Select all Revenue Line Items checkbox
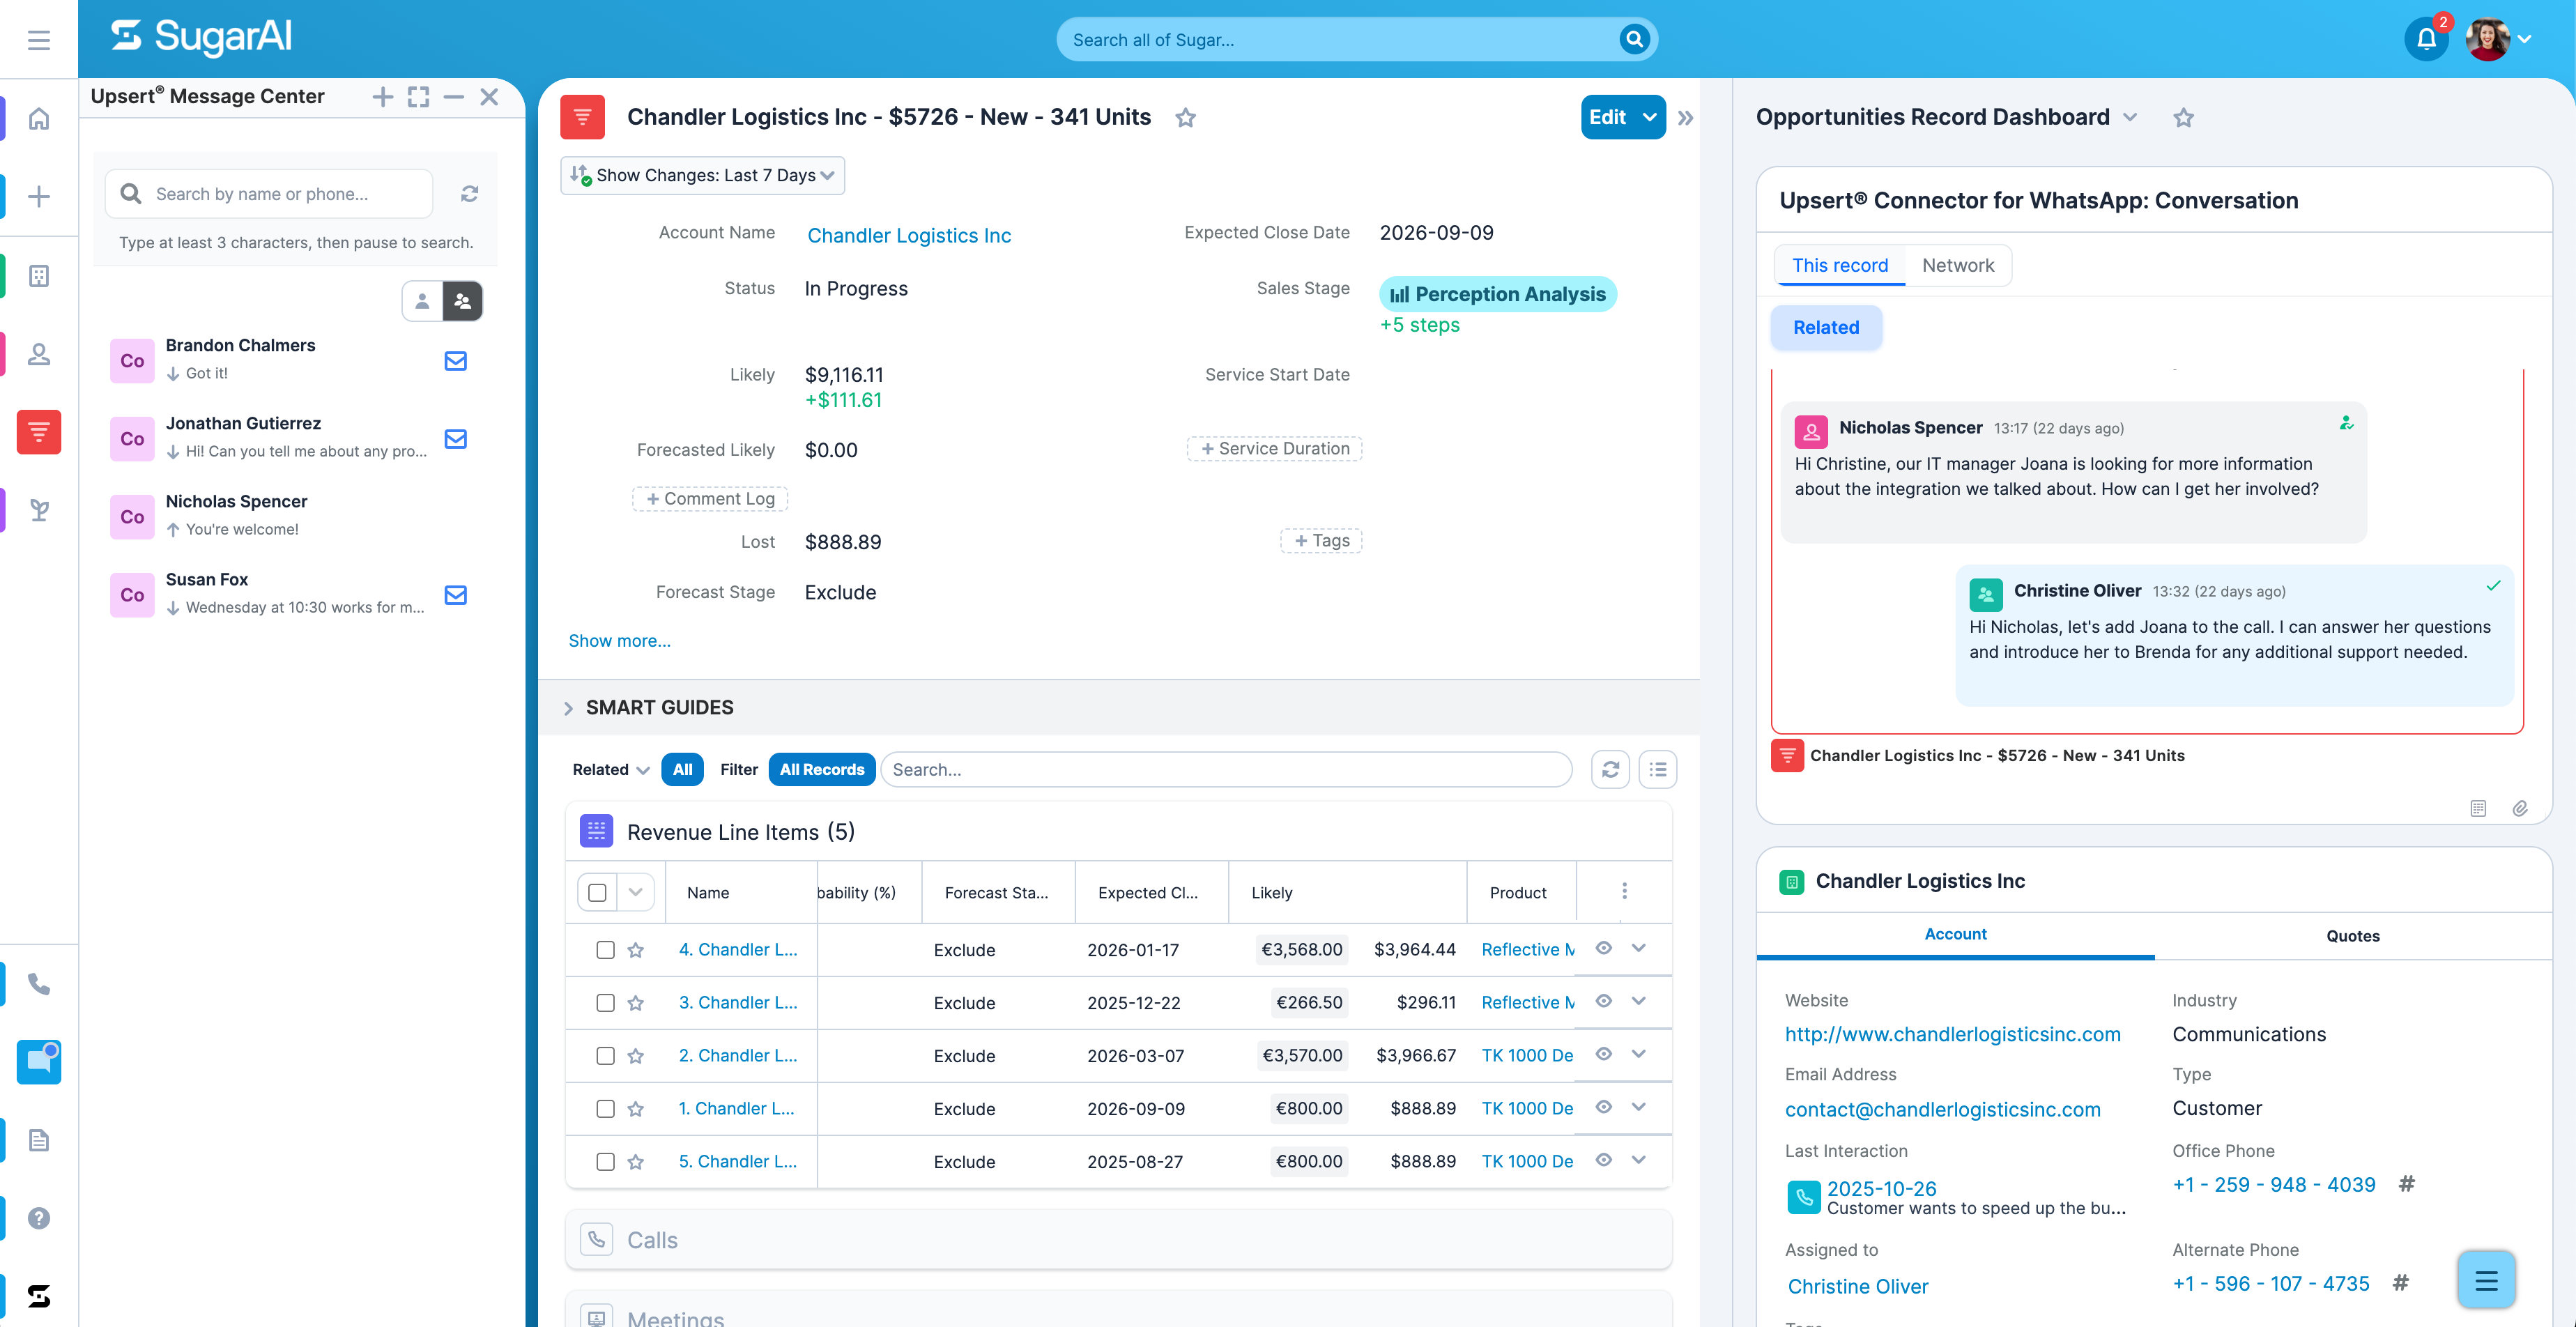 click(x=597, y=892)
